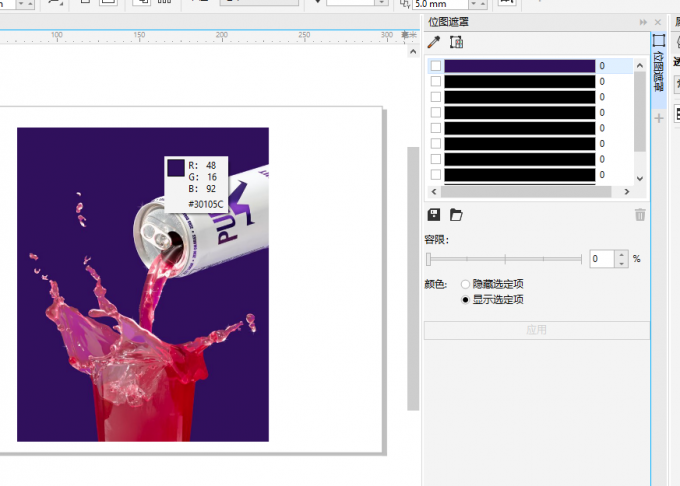Select the purple color swatch in mask list
This screenshot has width=680, height=486.
520,66
